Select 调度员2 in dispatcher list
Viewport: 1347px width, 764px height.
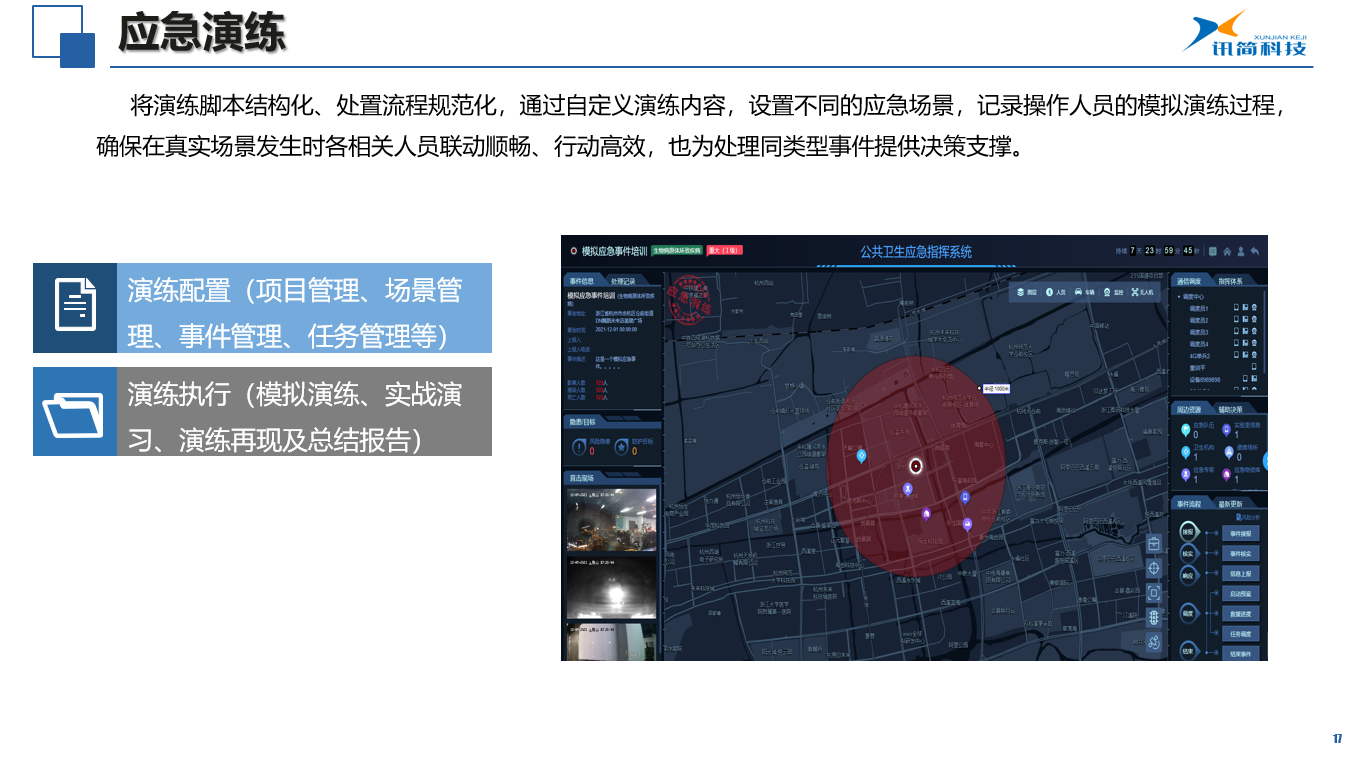pos(1199,320)
